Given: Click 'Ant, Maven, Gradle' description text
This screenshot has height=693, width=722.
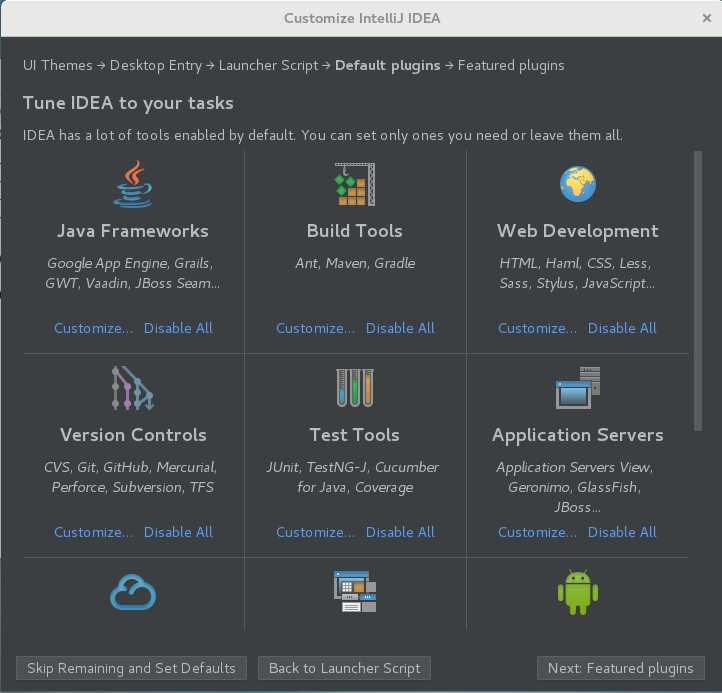Looking at the screenshot, I should [355, 263].
